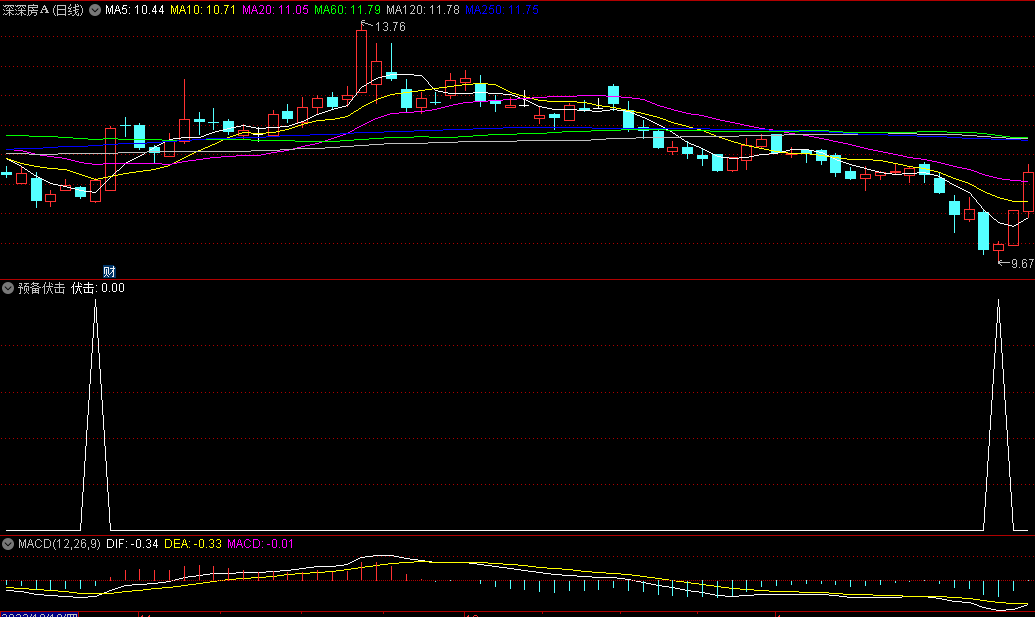The height and width of the screenshot is (617, 1035).
Task: Select the 深深房A (日线) chart title
Action: pos(43,10)
